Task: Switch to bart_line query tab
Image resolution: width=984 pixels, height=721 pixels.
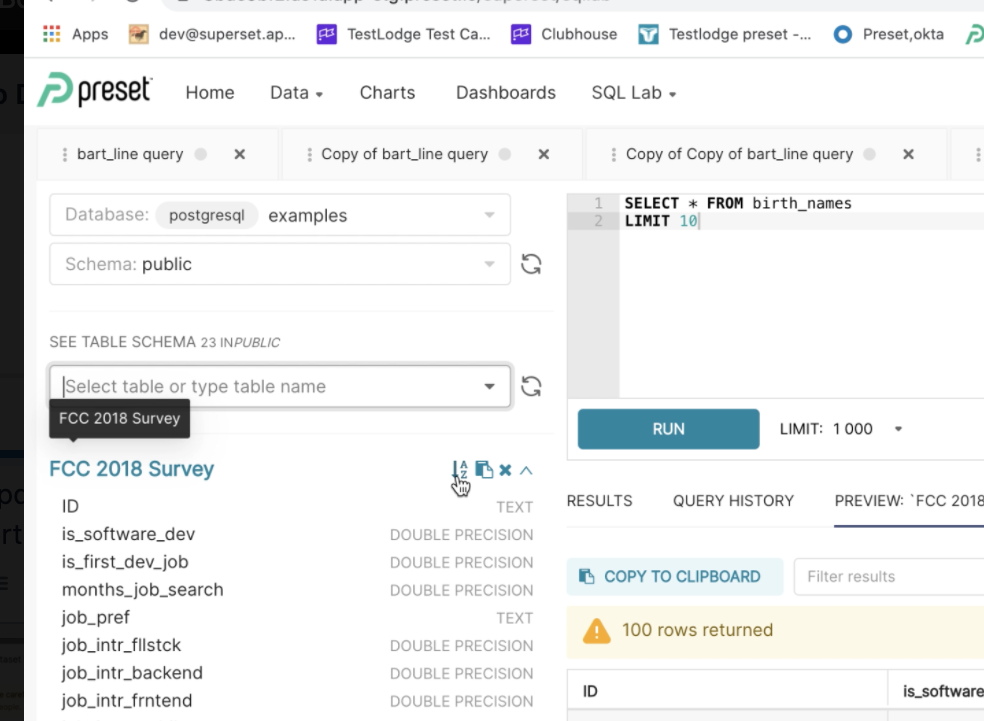Action: coord(130,154)
